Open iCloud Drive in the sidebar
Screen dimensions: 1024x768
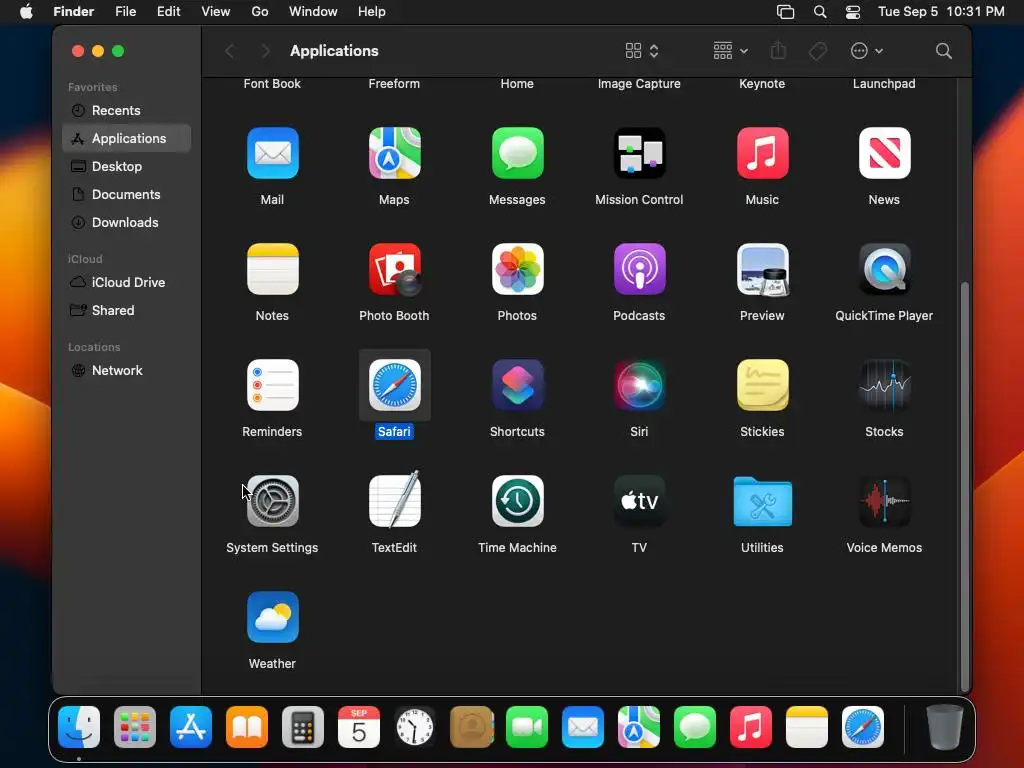[x=127, y=282]
